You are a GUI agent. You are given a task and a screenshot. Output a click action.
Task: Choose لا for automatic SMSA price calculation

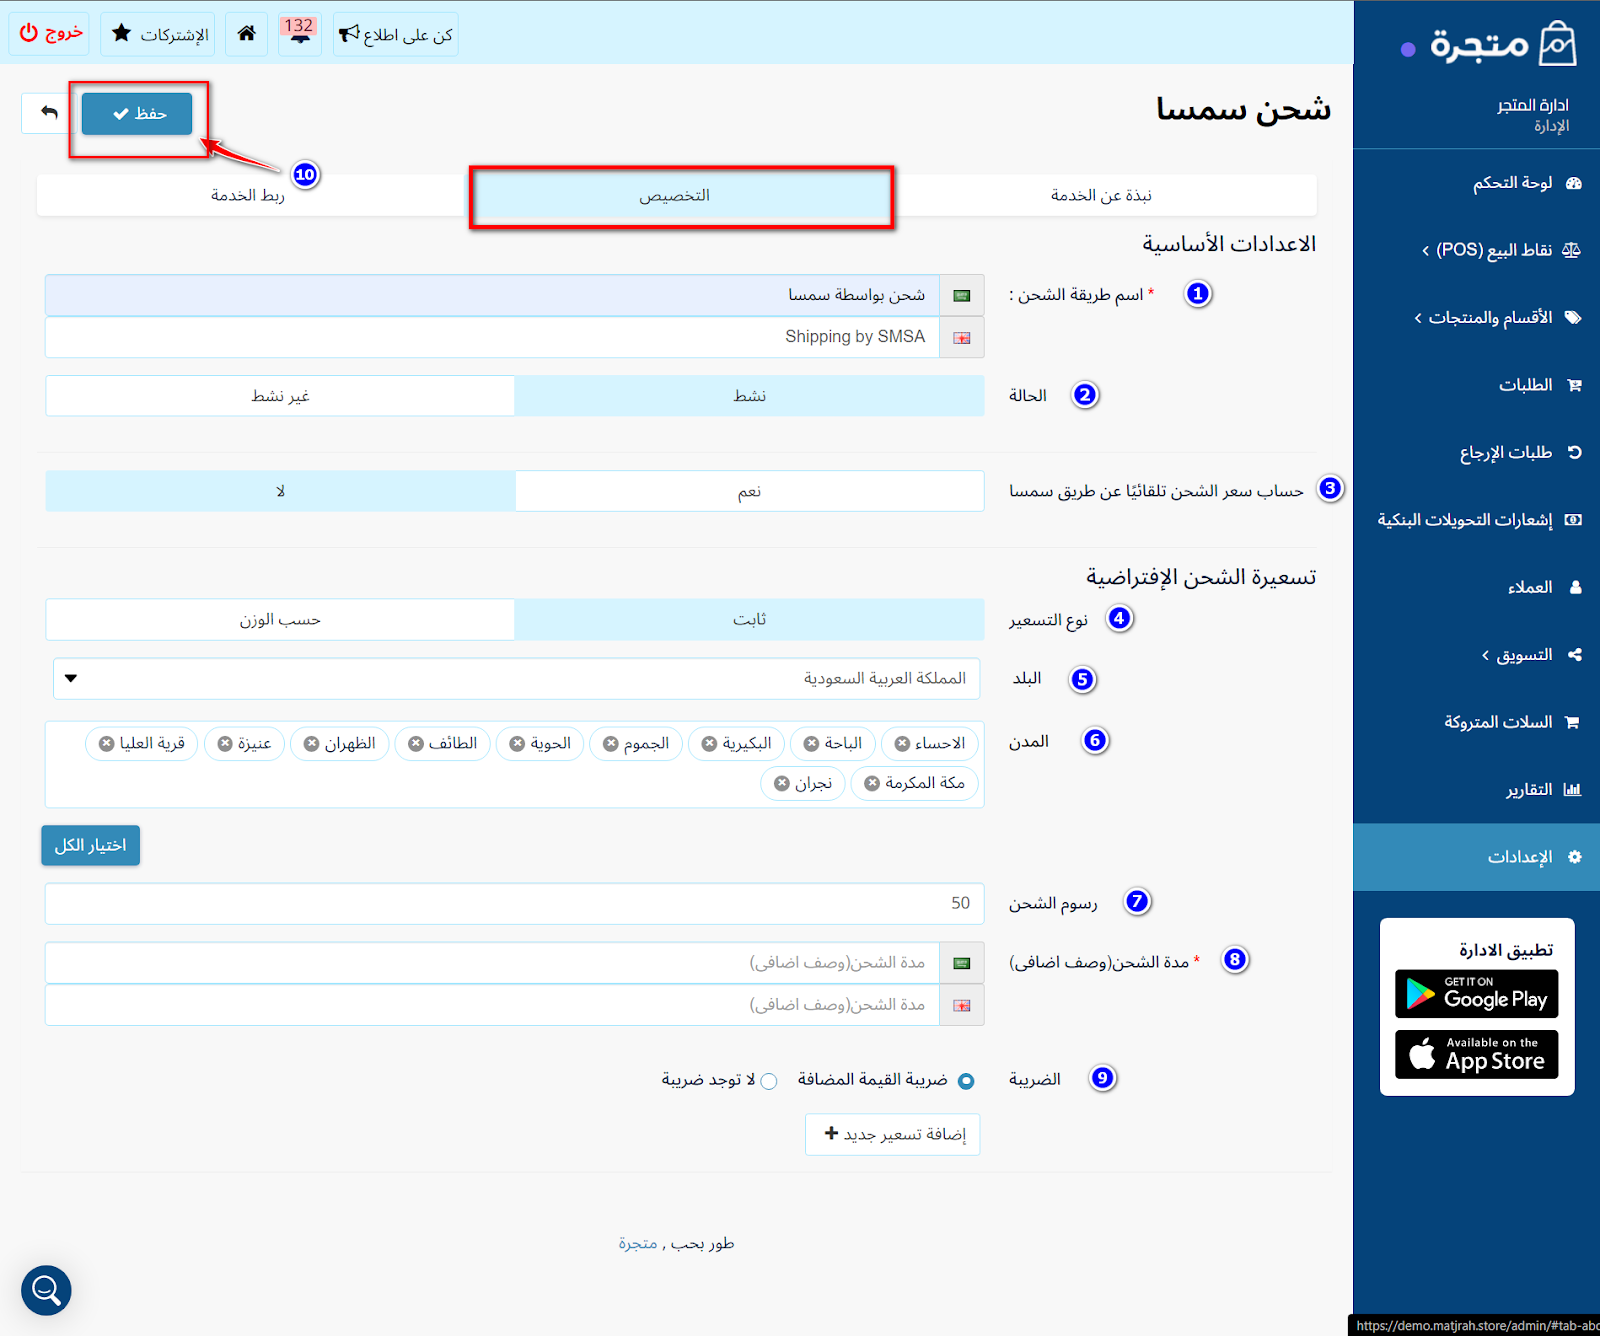tap(280, 491)
